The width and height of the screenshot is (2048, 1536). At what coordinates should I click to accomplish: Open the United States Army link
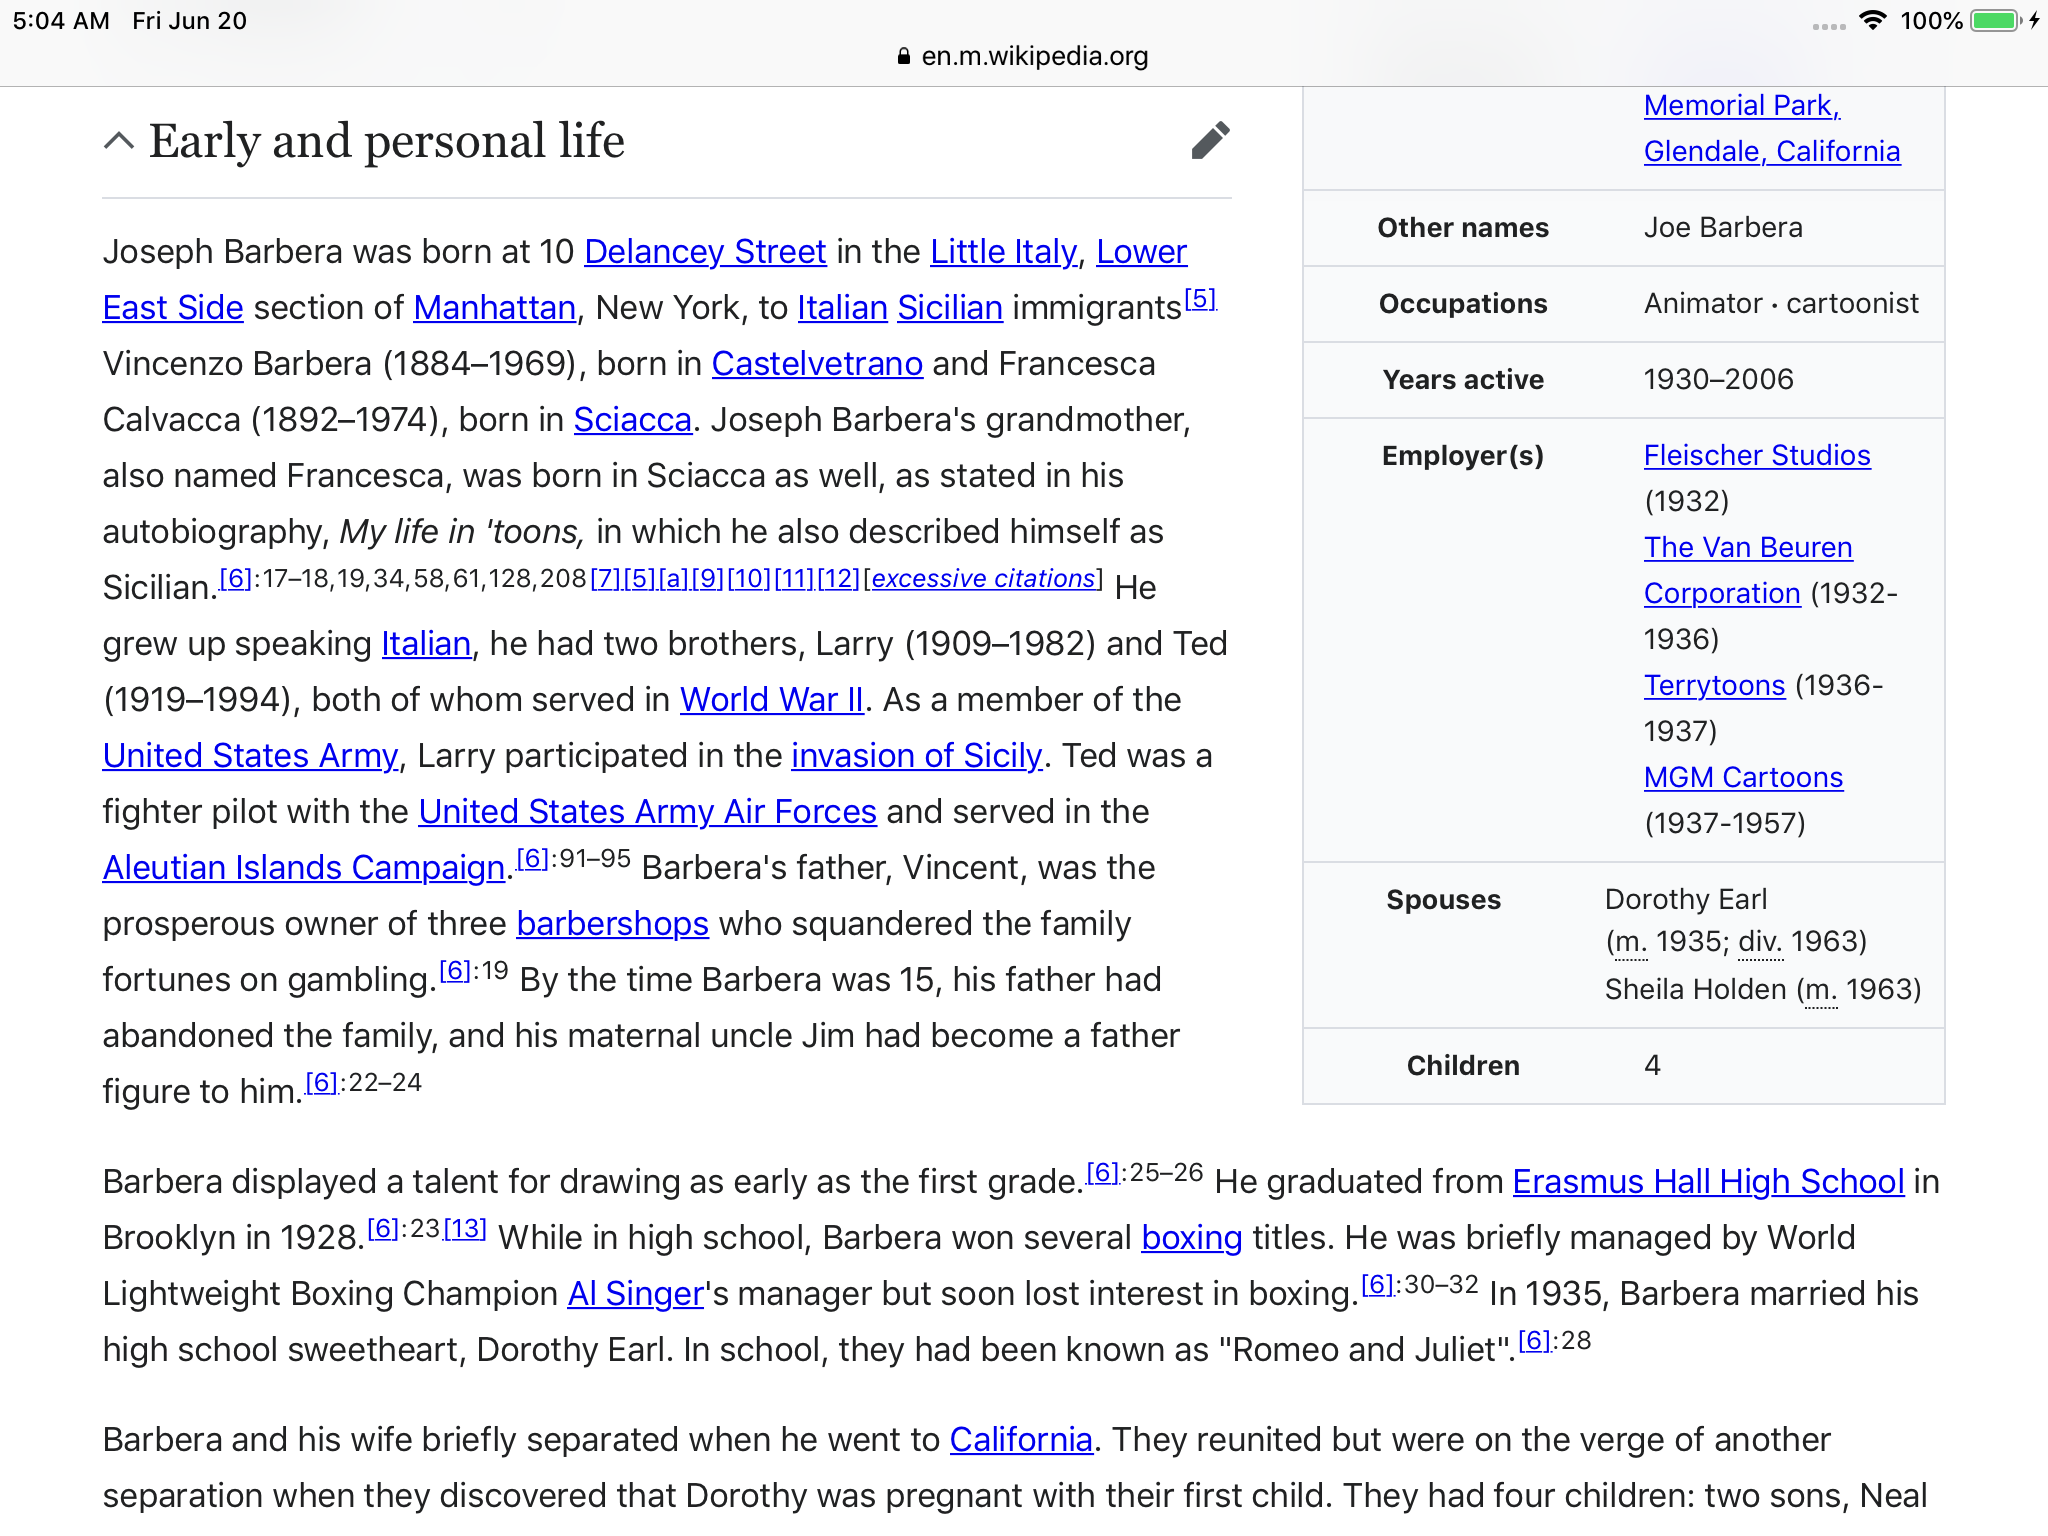250,755
